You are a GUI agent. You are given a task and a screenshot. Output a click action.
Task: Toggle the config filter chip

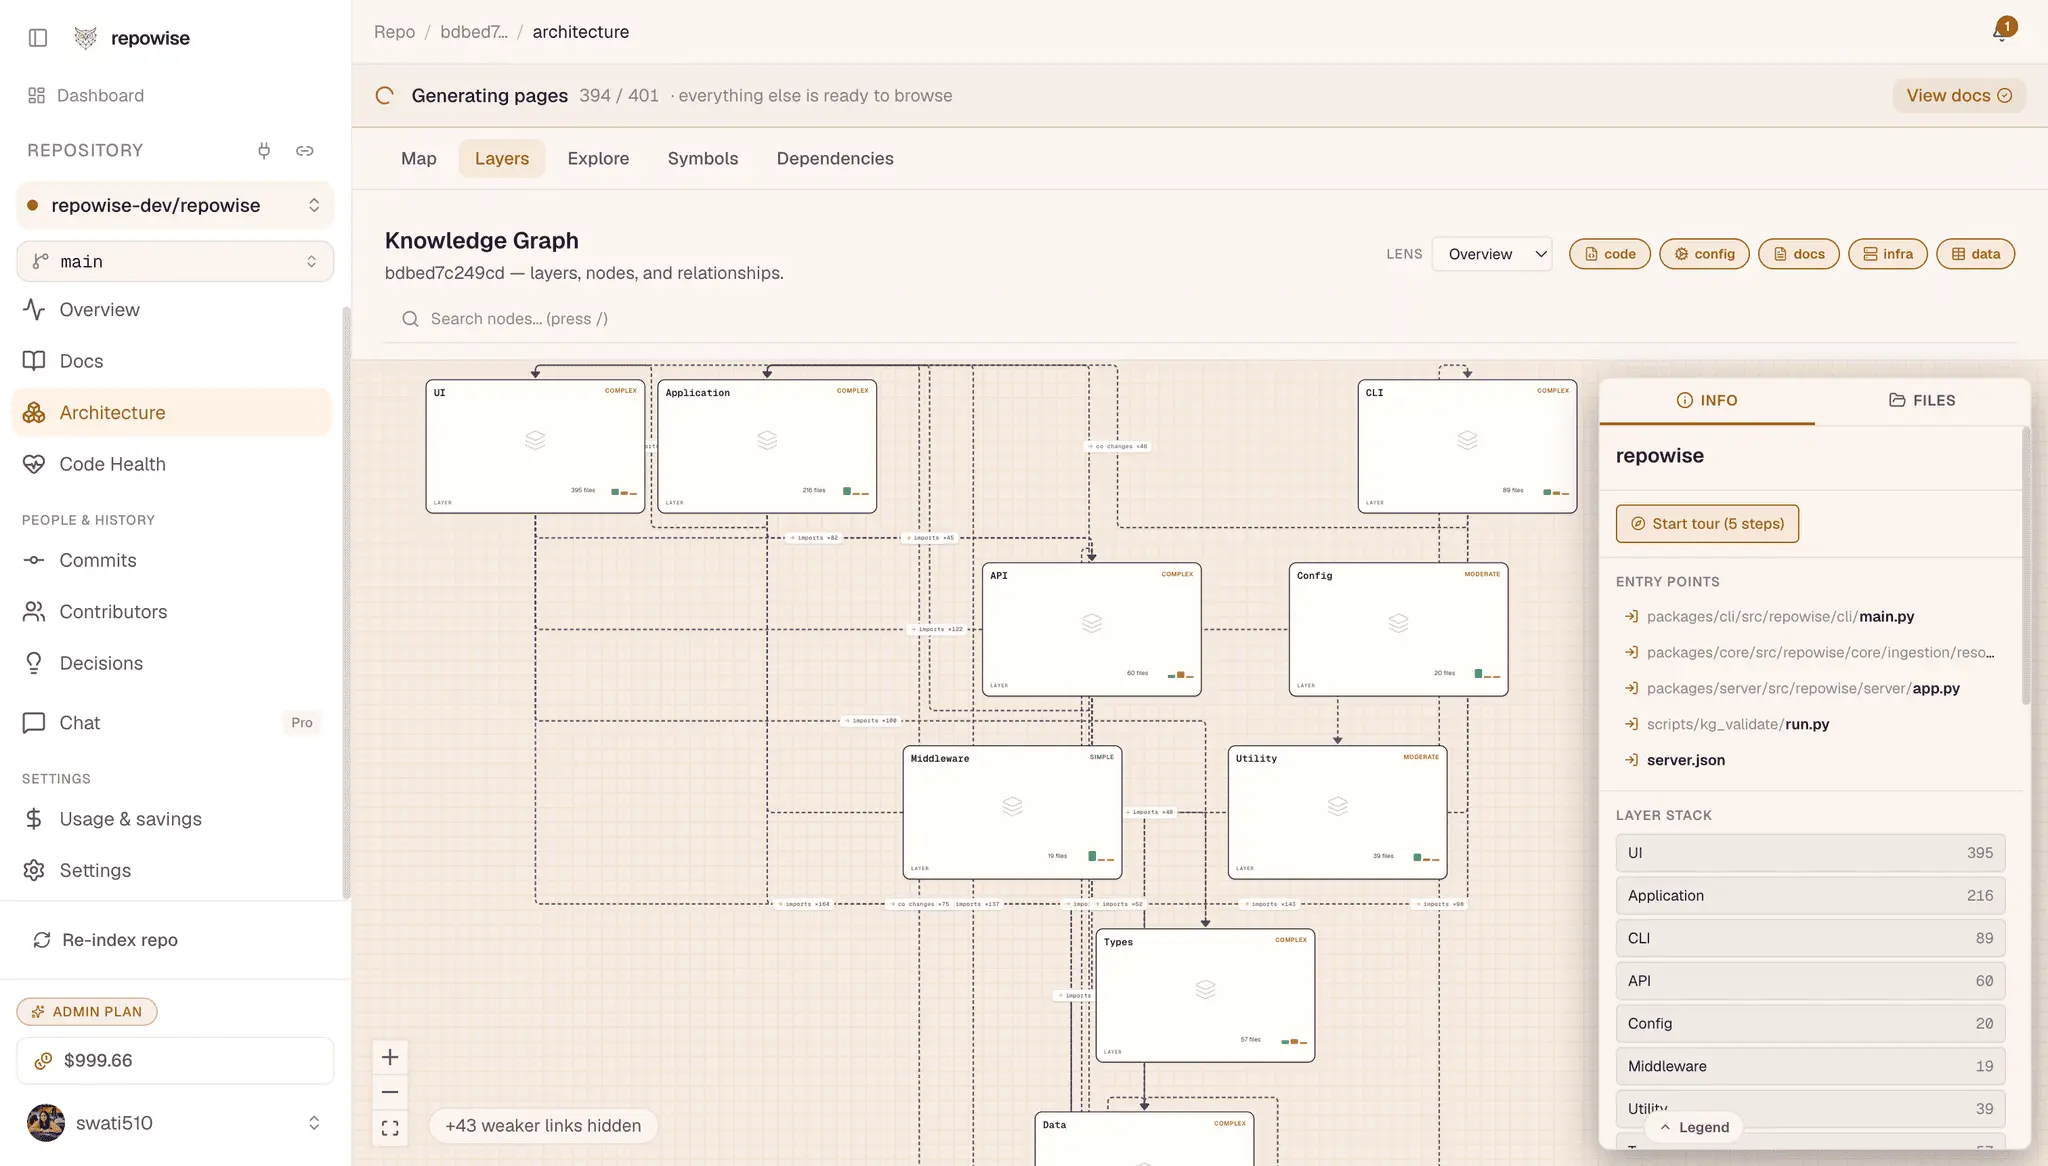point(1704,254)
